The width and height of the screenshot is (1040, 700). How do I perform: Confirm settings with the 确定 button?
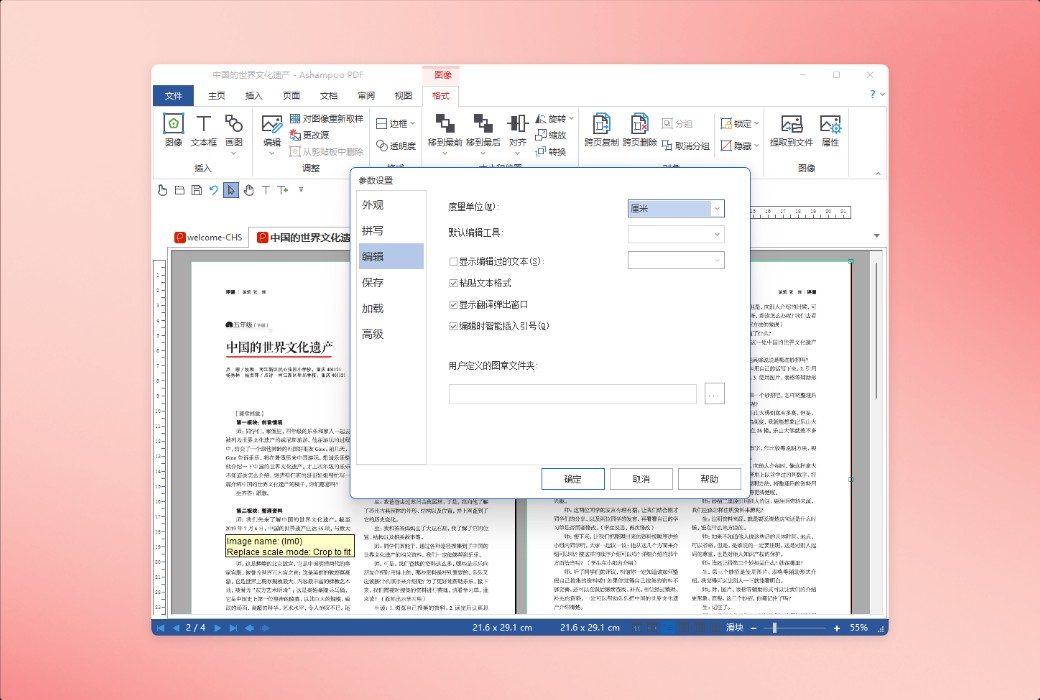(571, 478)
